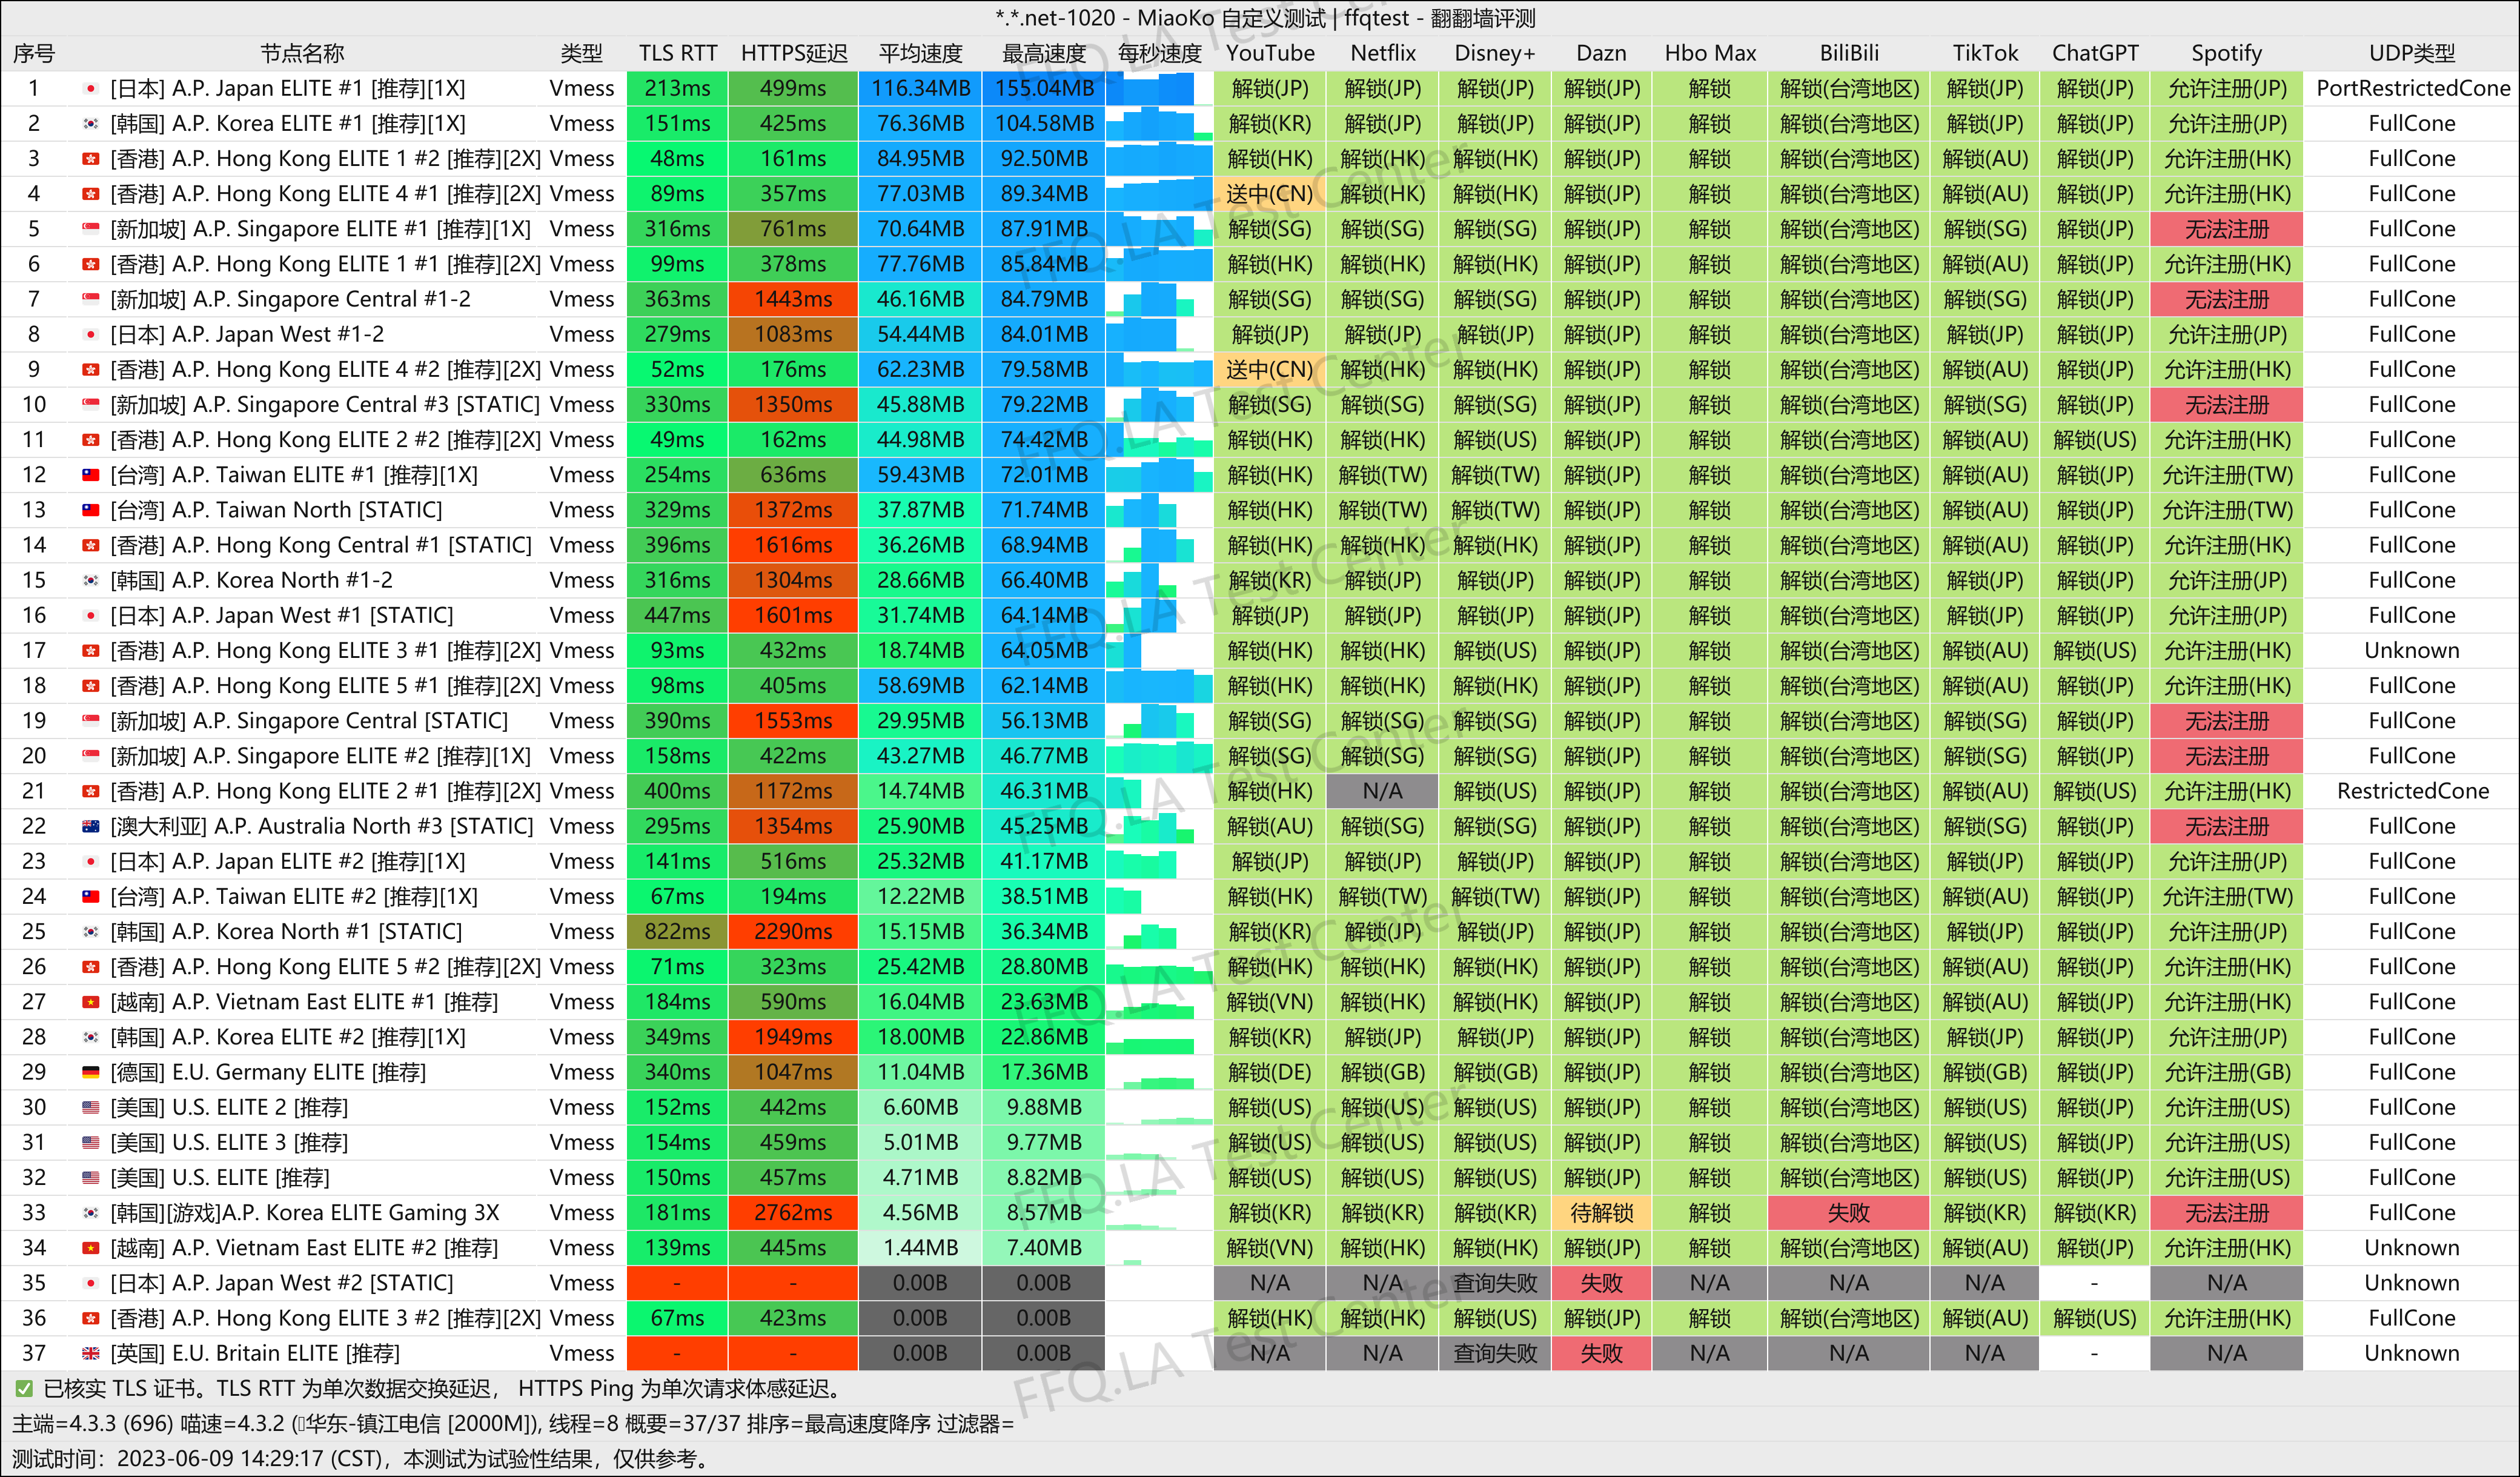The image size is (2520, 1477).
Task: Click the per-second speed graph in row 1
Action: 1159,89
